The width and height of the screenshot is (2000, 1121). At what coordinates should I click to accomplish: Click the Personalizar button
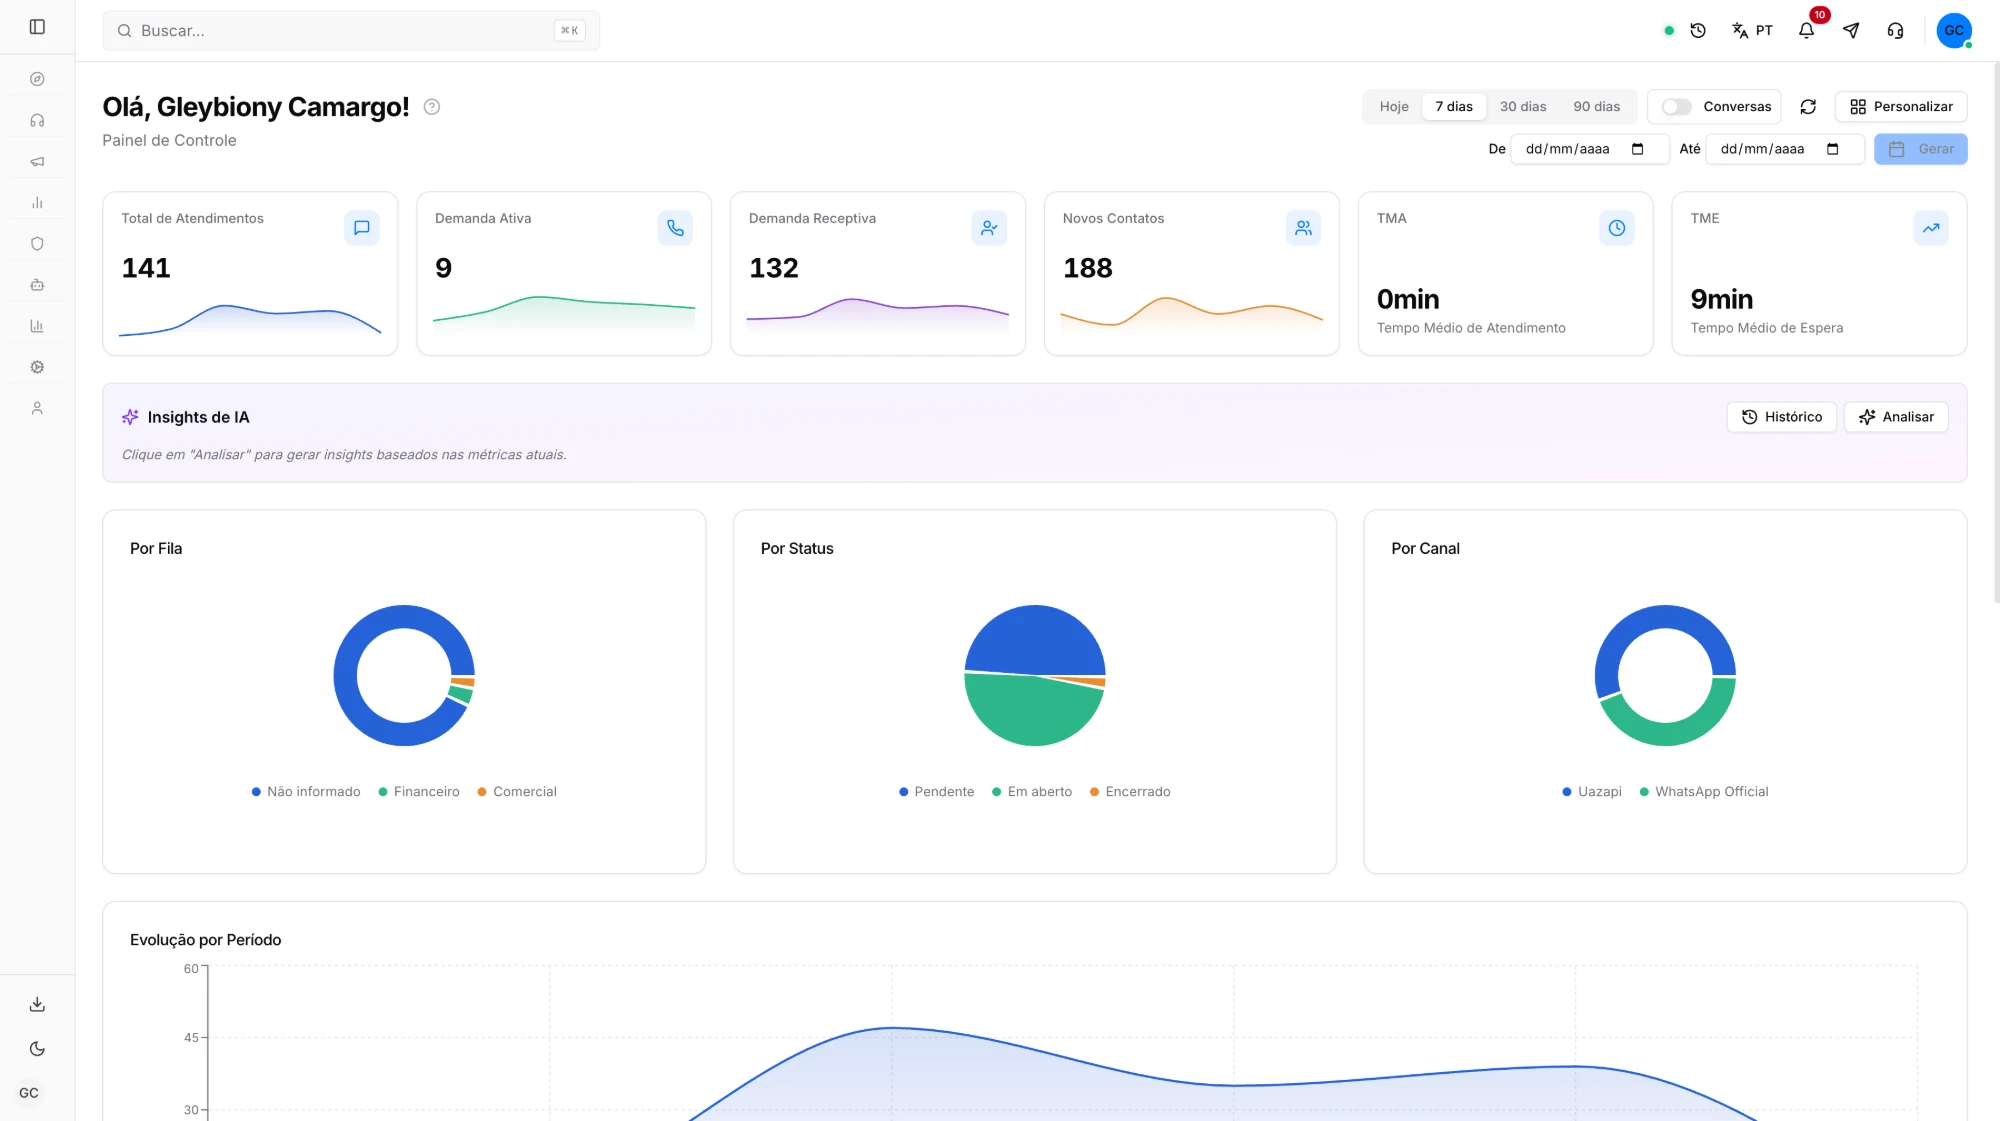click(x=1901, y=107)
